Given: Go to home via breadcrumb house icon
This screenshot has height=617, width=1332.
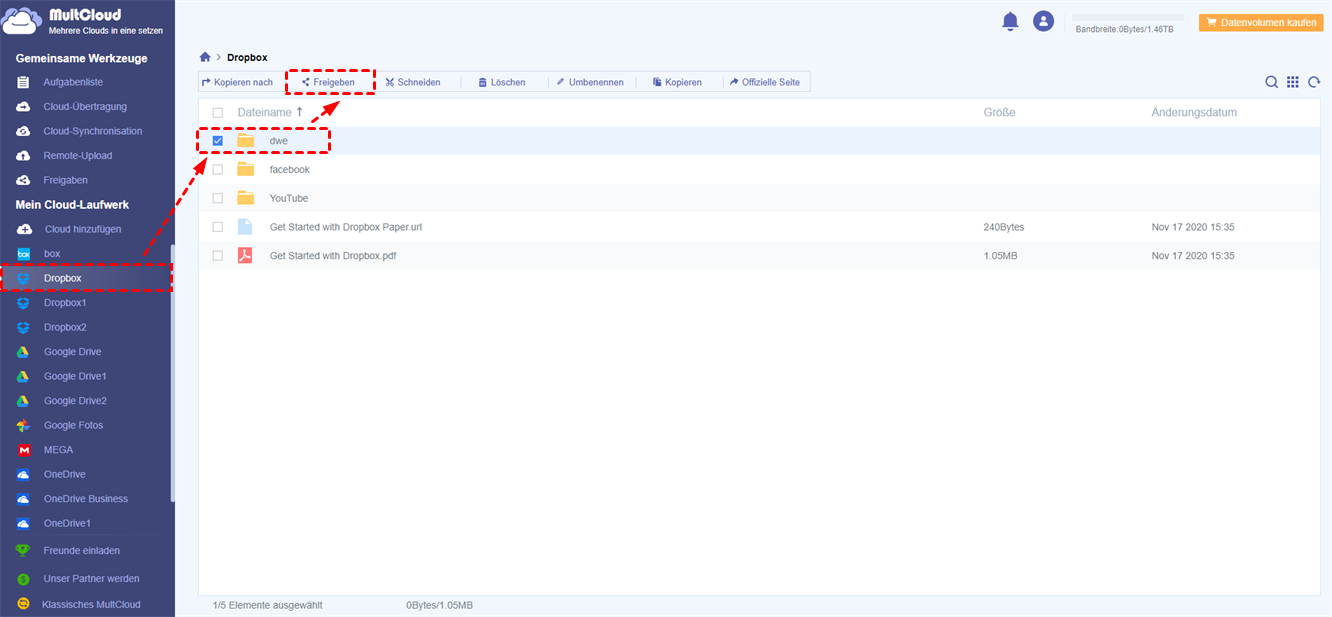Looking at the screenshot, I should coord(205,57).
